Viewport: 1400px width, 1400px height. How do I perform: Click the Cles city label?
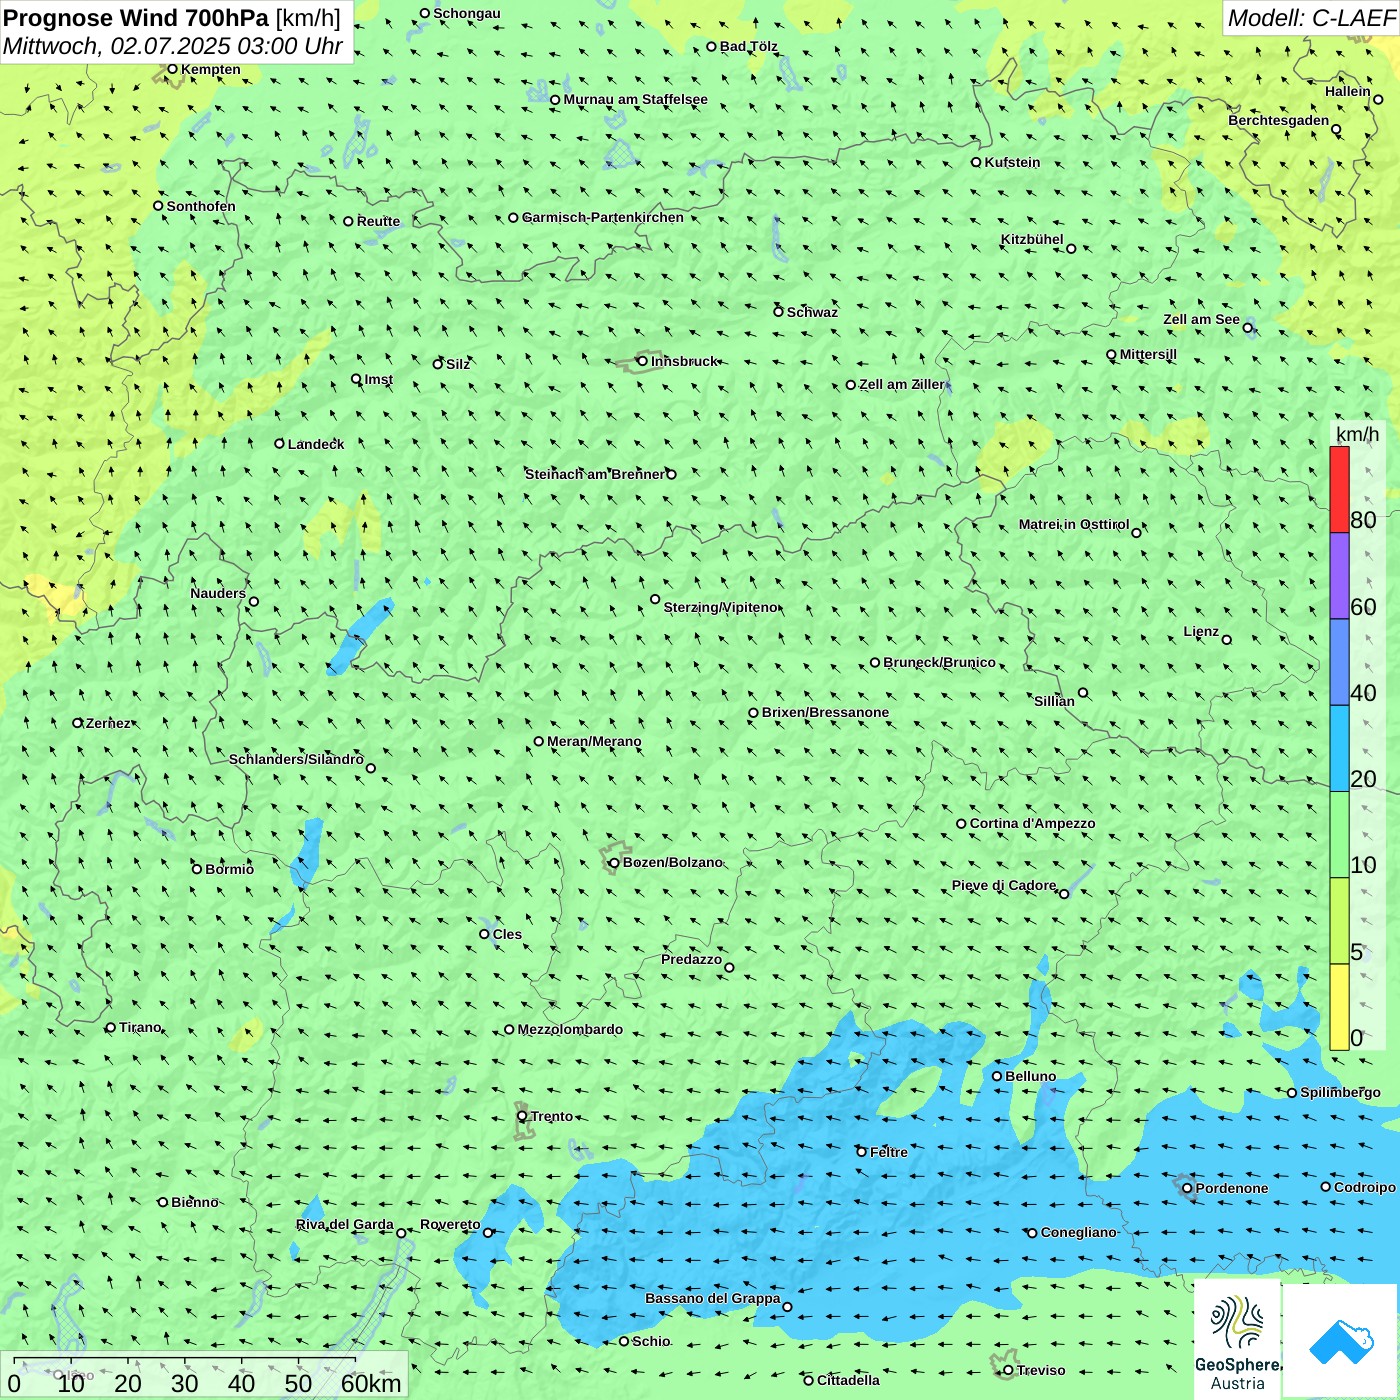click(507, 934)
